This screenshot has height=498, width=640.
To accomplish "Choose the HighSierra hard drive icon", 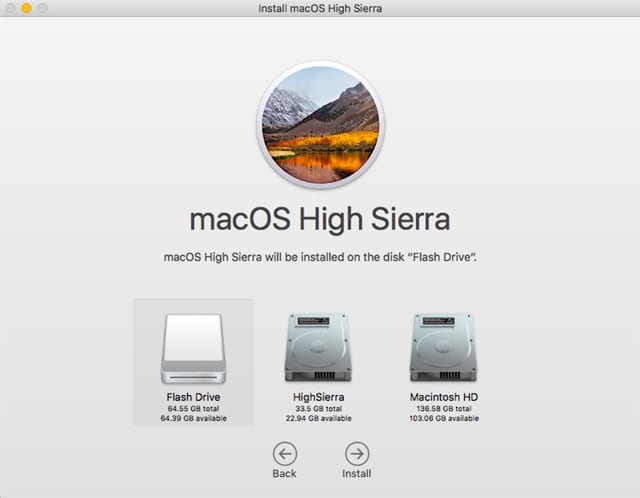I will pyautogui.click(x=317, y=347).
